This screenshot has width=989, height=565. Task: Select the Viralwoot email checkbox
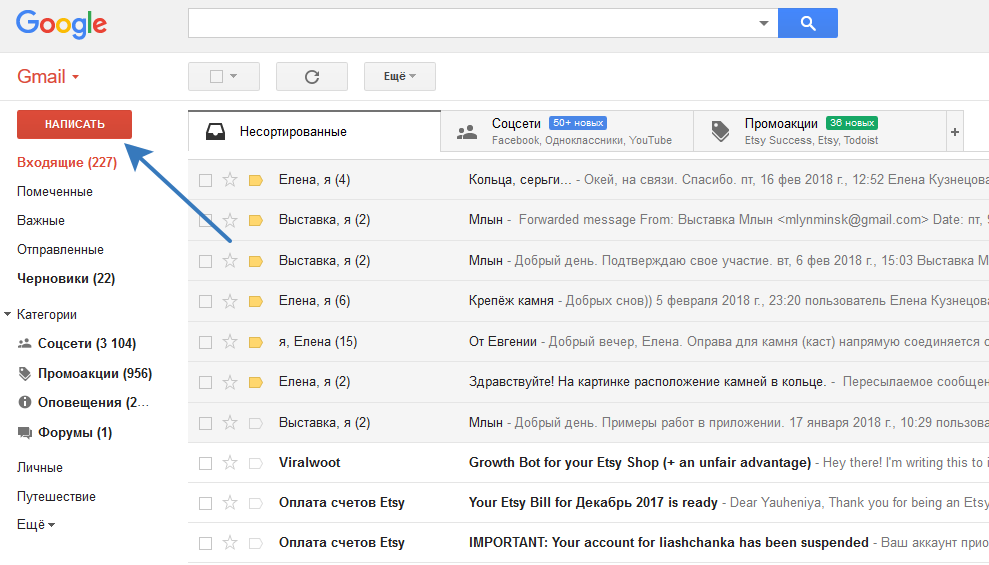click(x=206, y=463)
